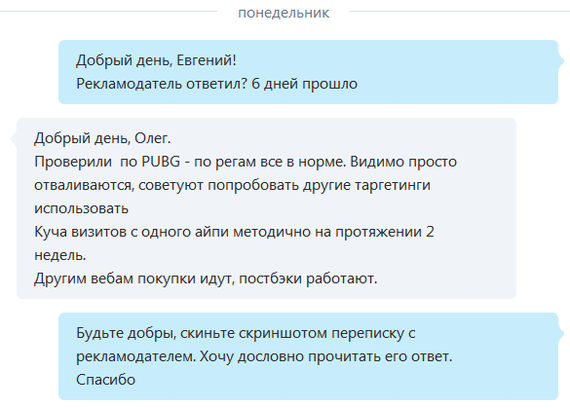
Task: Click the line 'рекламодателем. Хочу дословно прочитать'
Action: point(264,356)
